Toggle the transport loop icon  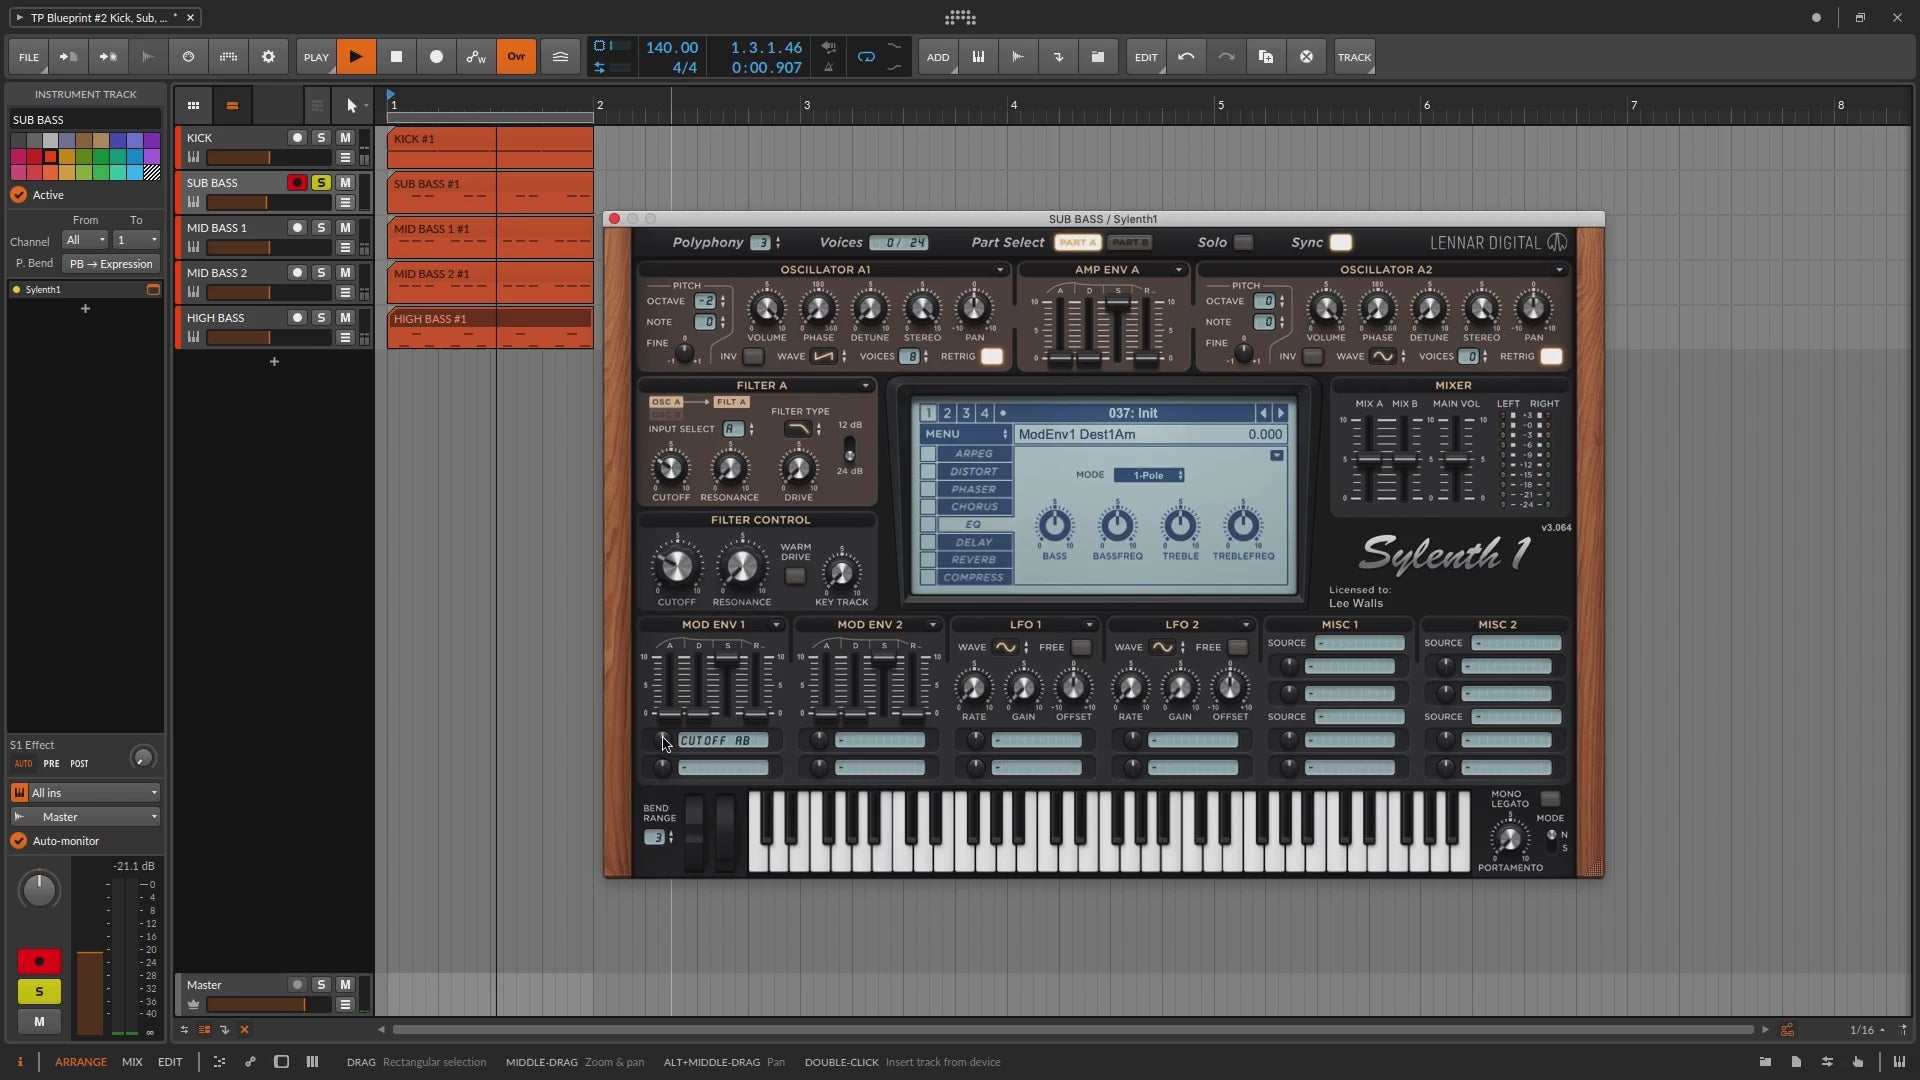(866, 57)
